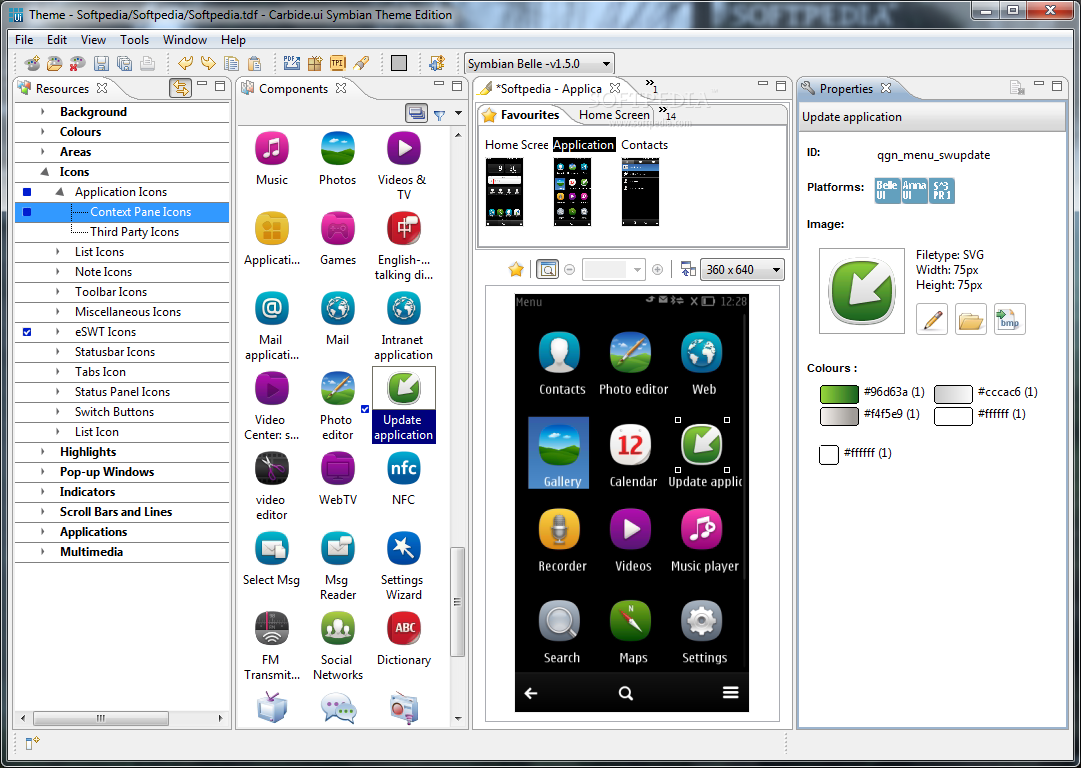The image size is (1081, 768).
Task: Click the #cccac6 grey colour swatch
Action: (953, 394)
